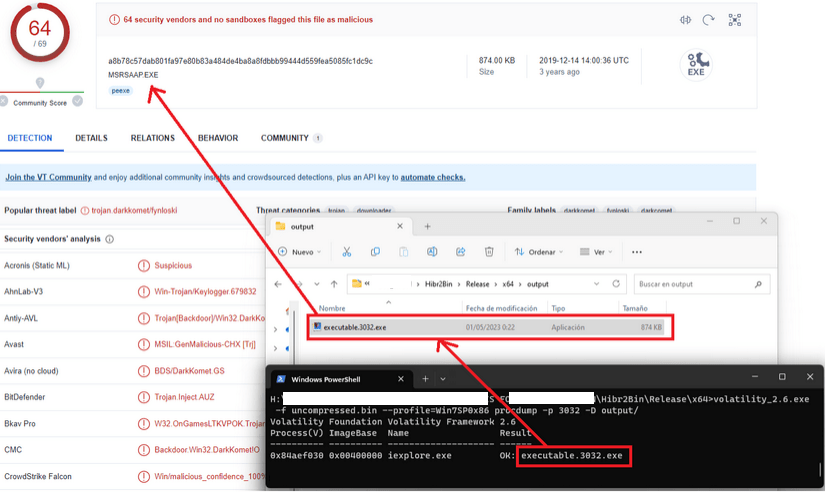This screenshot has width=828, height=492.
Task: Close the output tab in Explorer
Action: tap(400, 226)
